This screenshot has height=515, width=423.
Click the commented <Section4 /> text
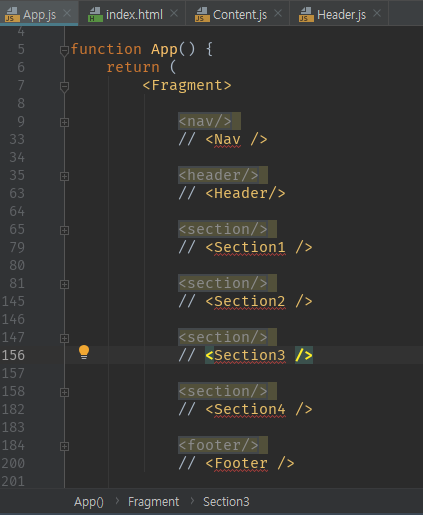pyautogui.click(x=259, y=409)
